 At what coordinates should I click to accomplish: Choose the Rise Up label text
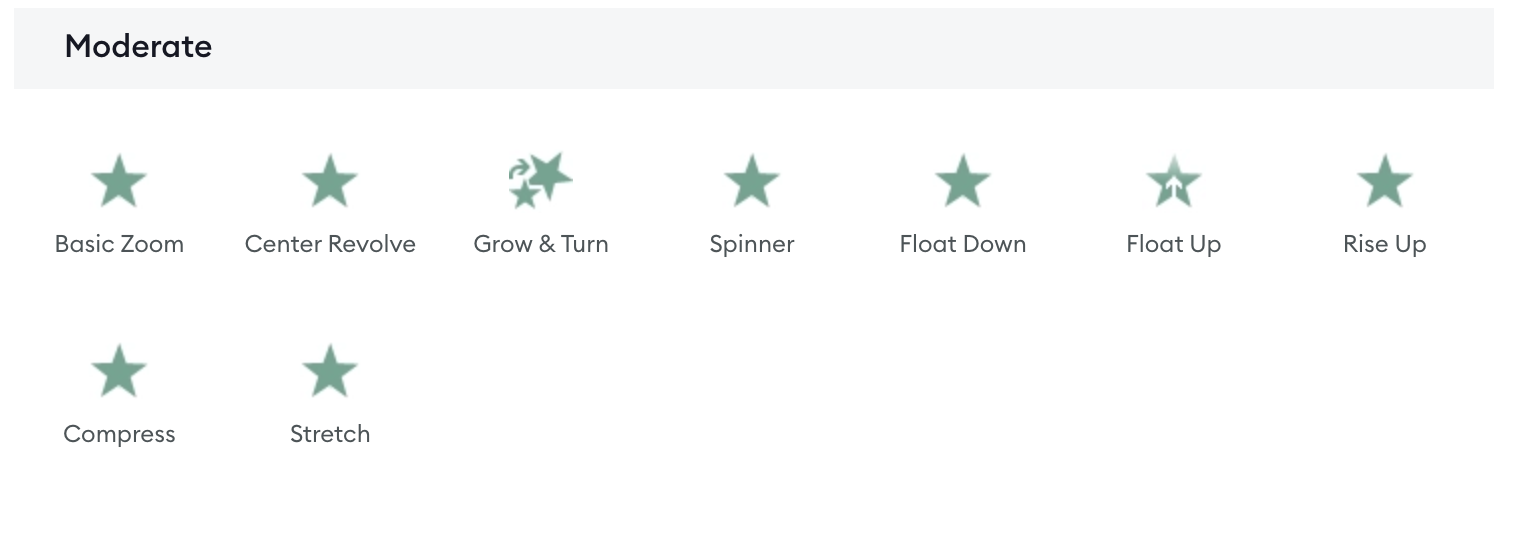click(x=1385, y=245)
